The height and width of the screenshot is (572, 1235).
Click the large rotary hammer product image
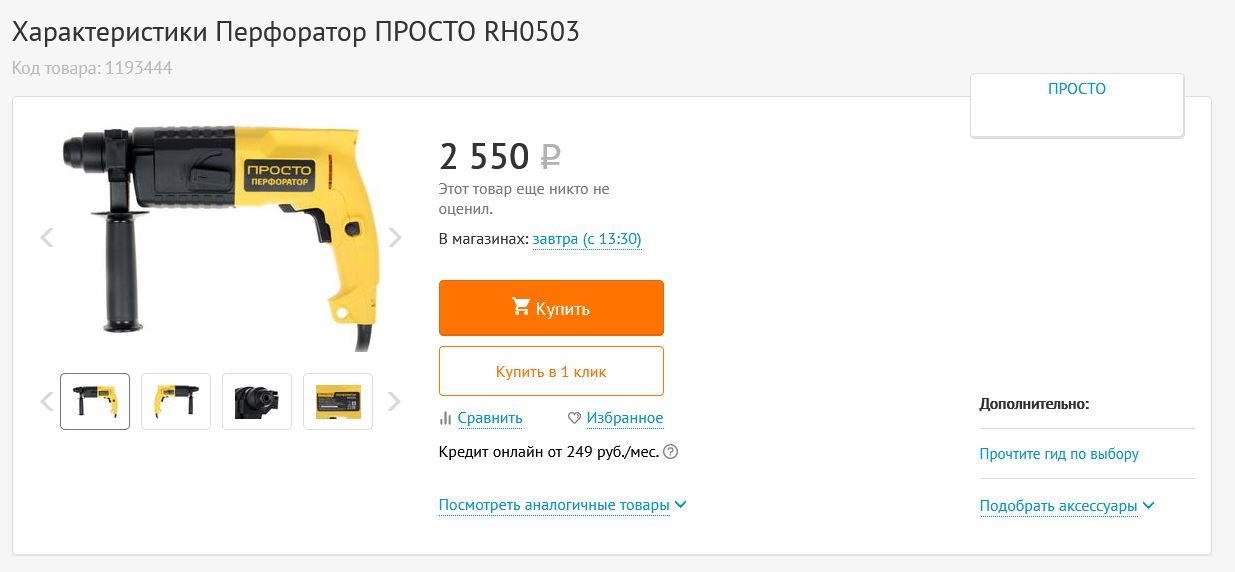click(220, 230)
